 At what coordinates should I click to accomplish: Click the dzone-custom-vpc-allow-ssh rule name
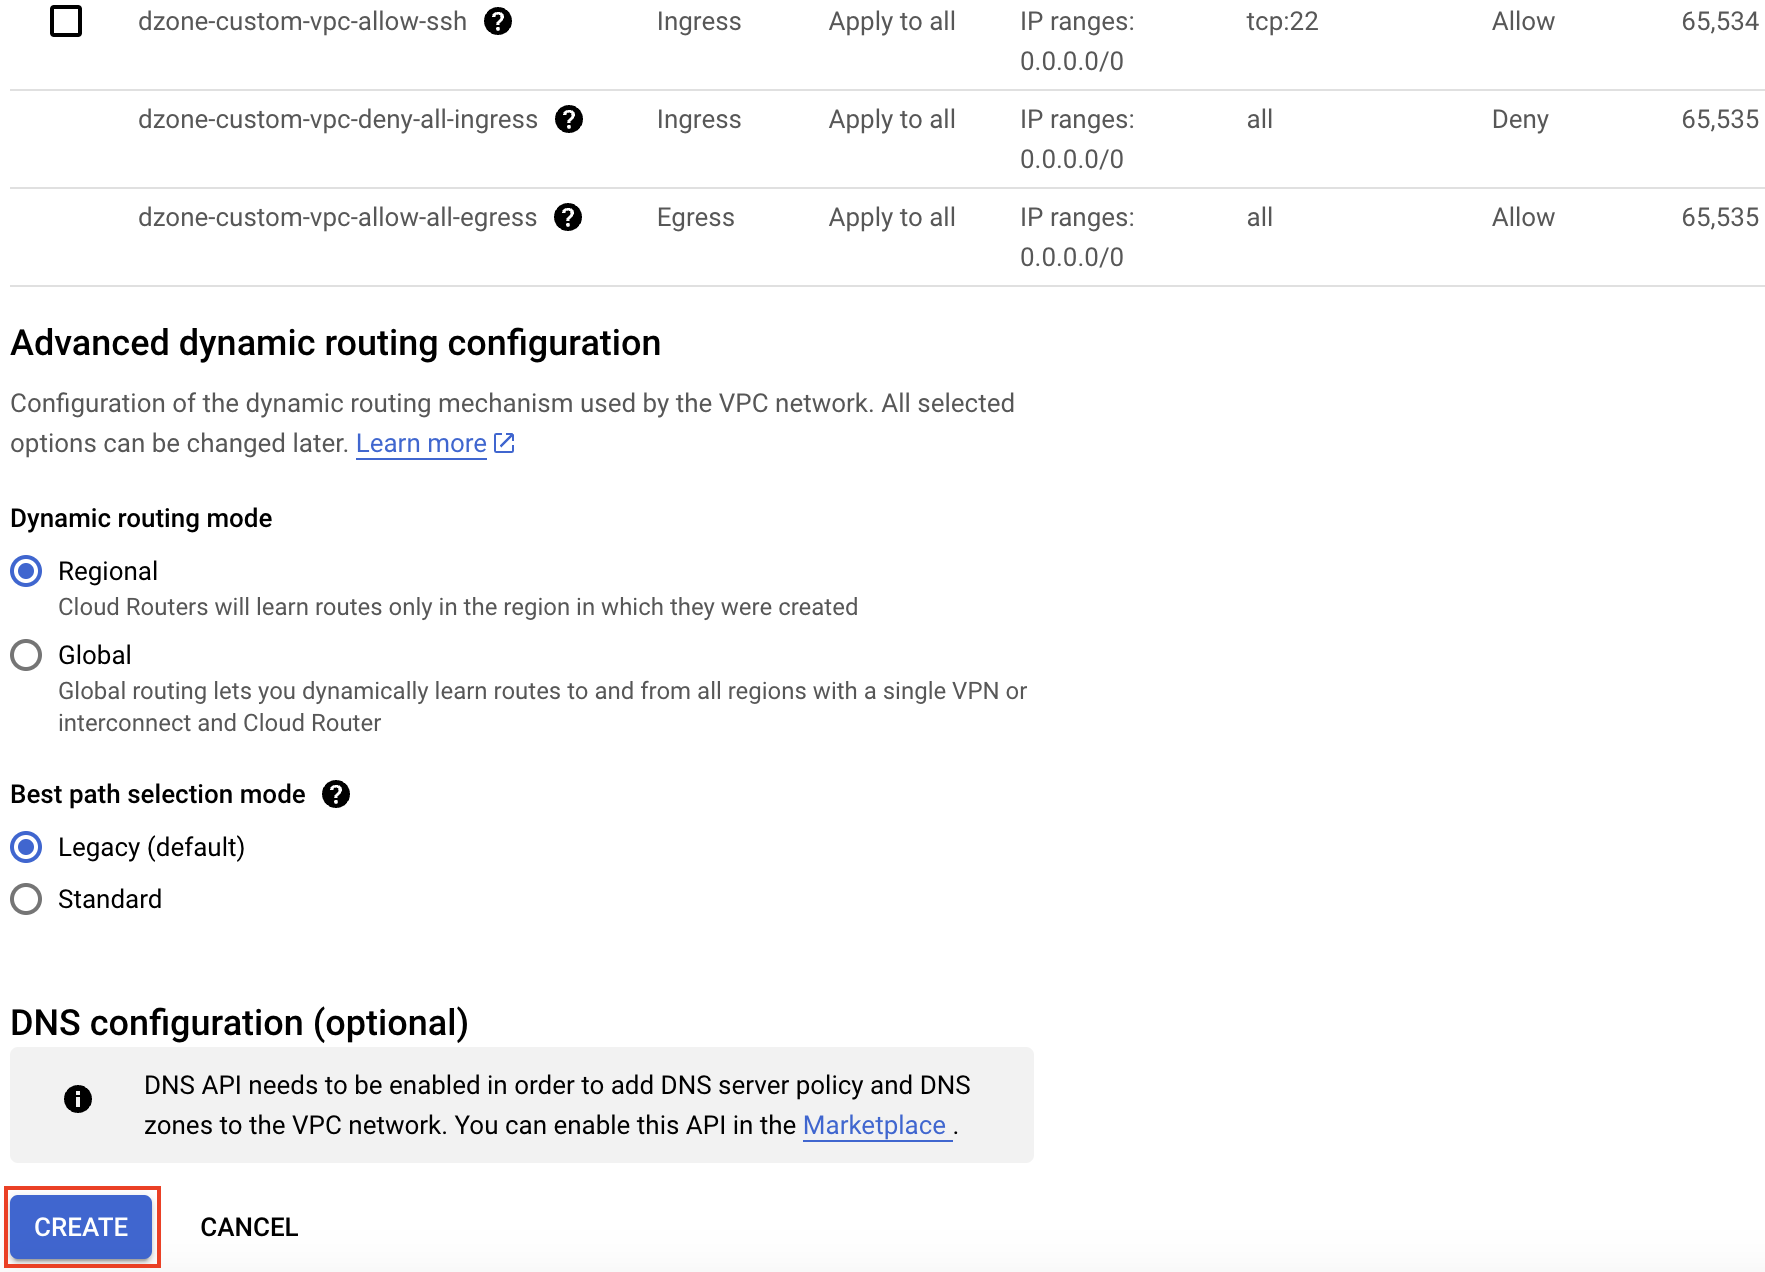[x=301, y=21]
